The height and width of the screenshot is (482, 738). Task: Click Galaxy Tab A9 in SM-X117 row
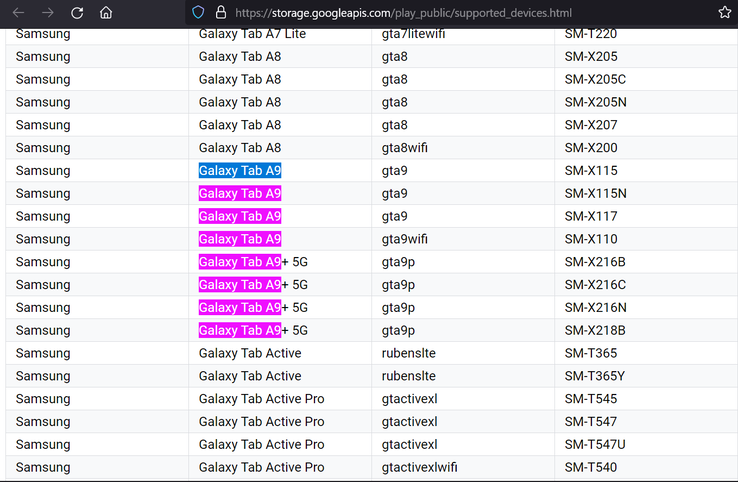coord(240,216)
